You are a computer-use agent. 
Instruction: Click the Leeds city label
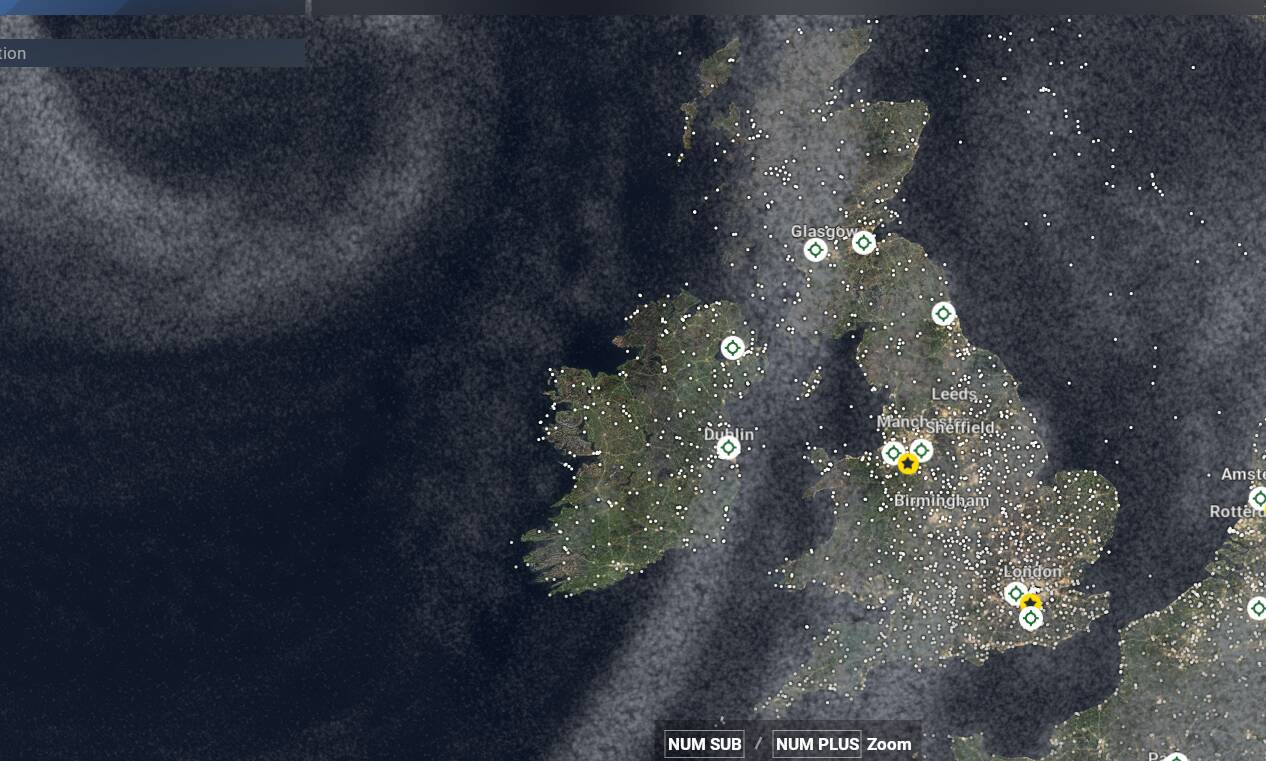[953, 395]
